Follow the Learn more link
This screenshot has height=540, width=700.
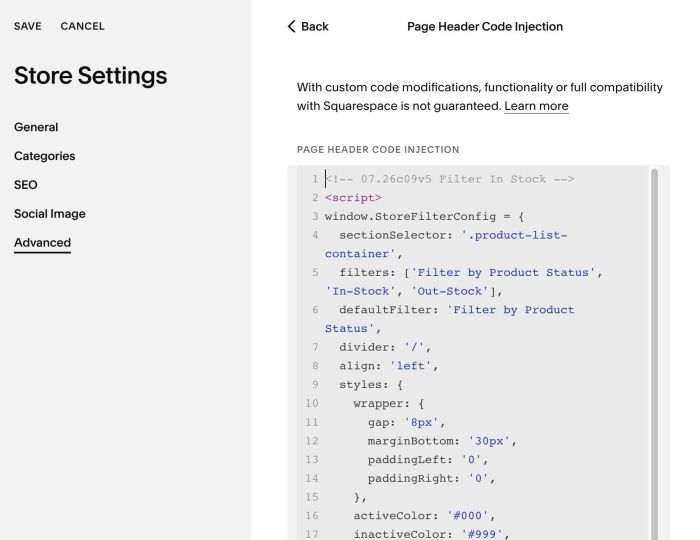(x=536, y=106)
